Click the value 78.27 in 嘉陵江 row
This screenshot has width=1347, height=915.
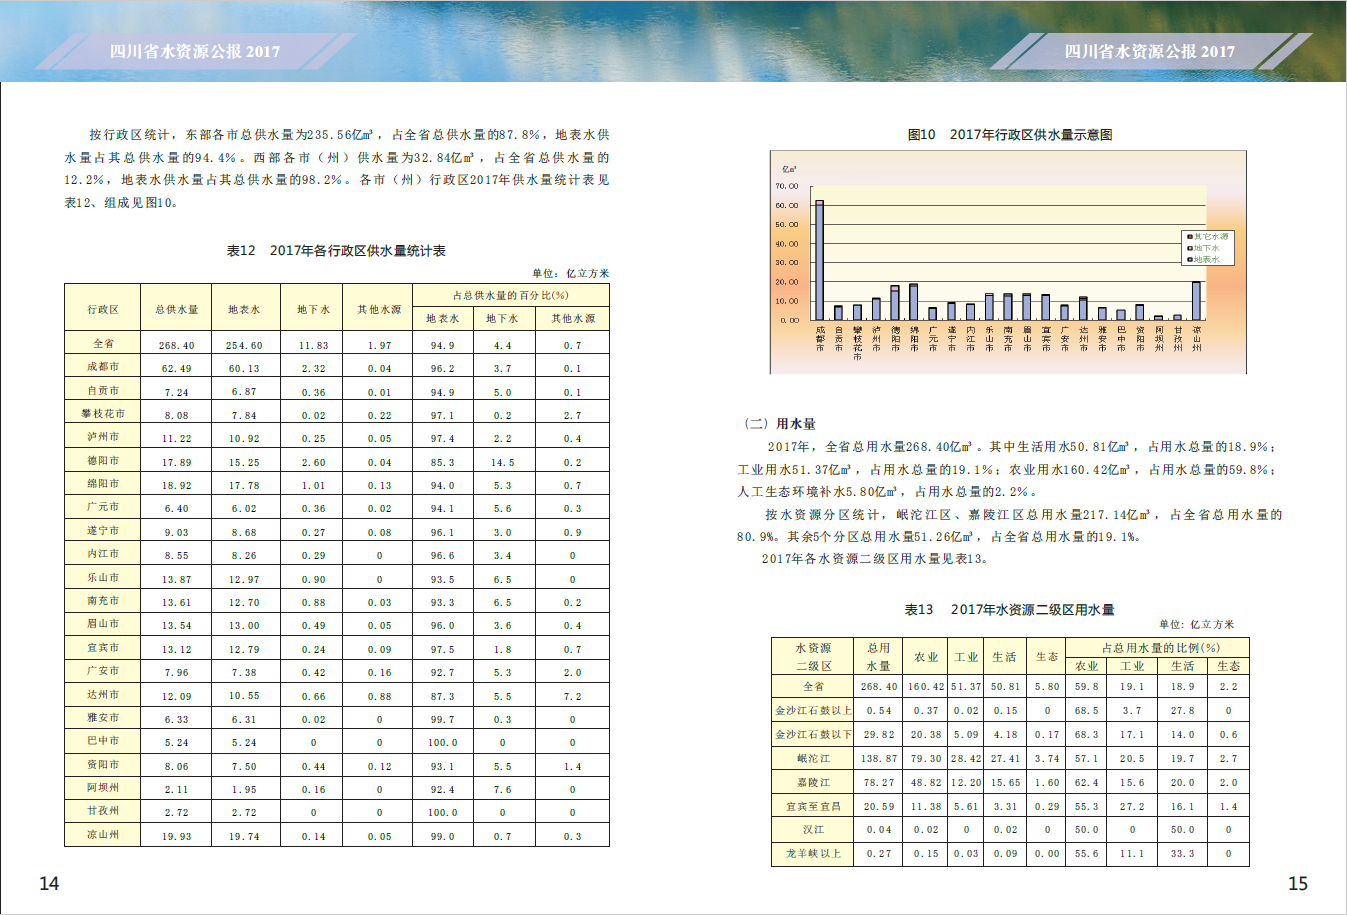879,783
